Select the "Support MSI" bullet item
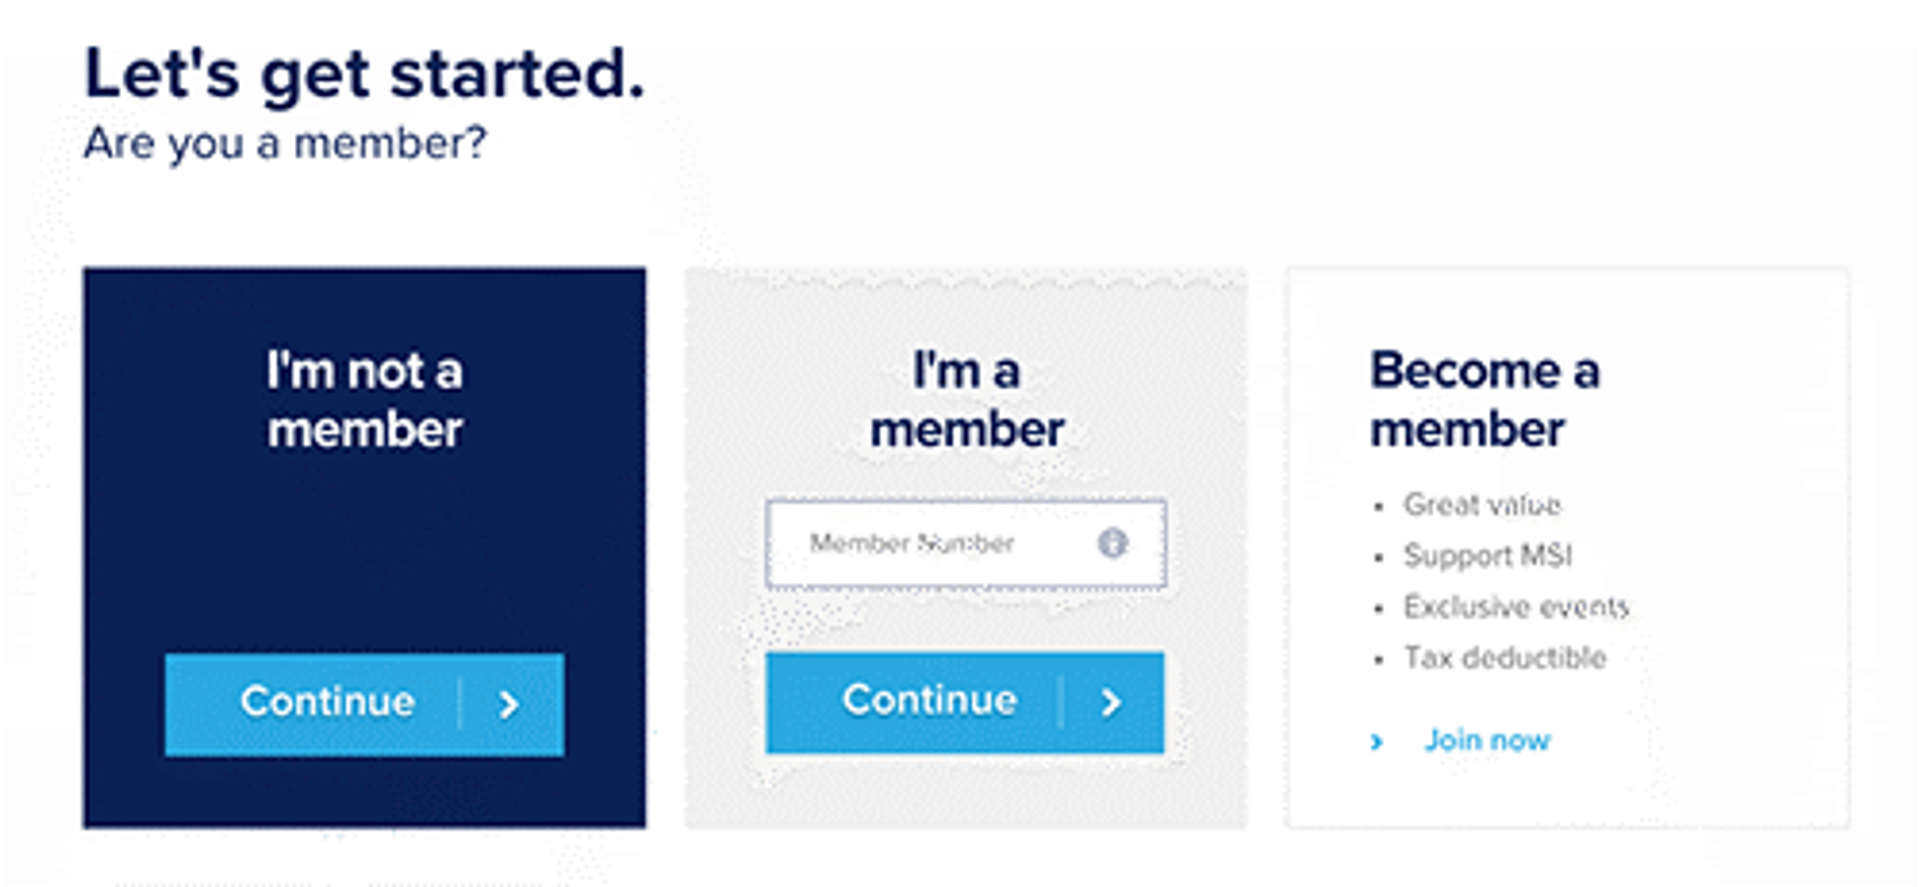1920x887 pixels. 1487,556
